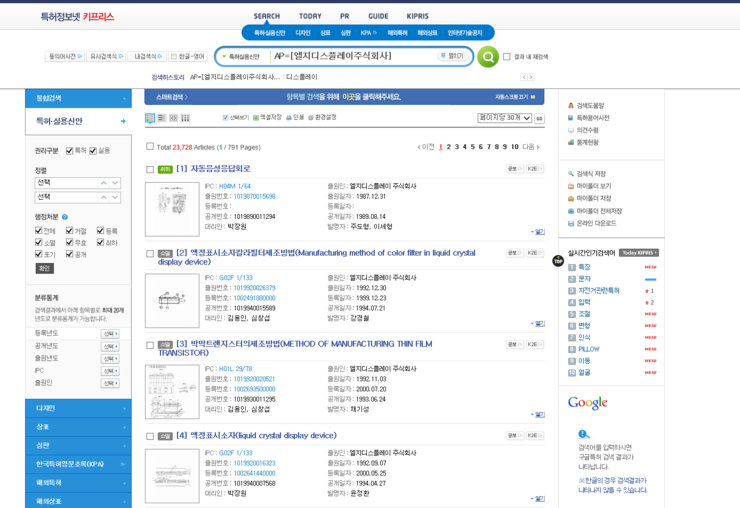Open the 페이지당 30개 dropdown

tap(505, 118)
